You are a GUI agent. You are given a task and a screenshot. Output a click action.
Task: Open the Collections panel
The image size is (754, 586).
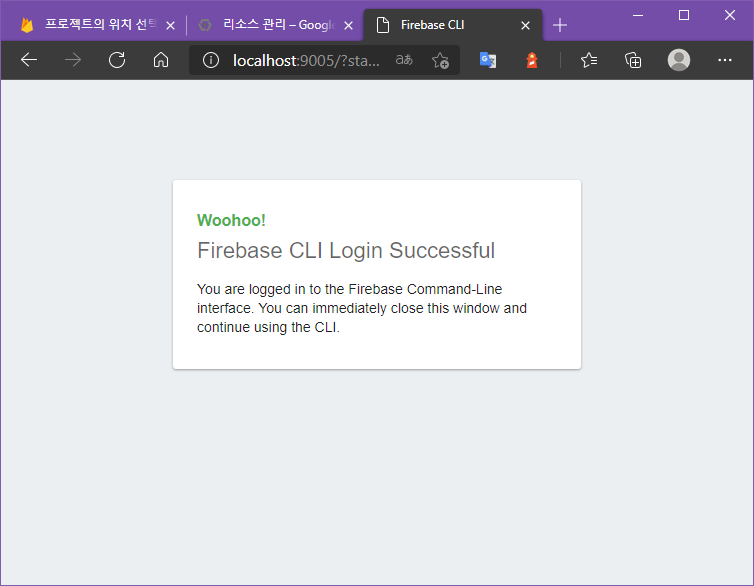coord(633,60)
